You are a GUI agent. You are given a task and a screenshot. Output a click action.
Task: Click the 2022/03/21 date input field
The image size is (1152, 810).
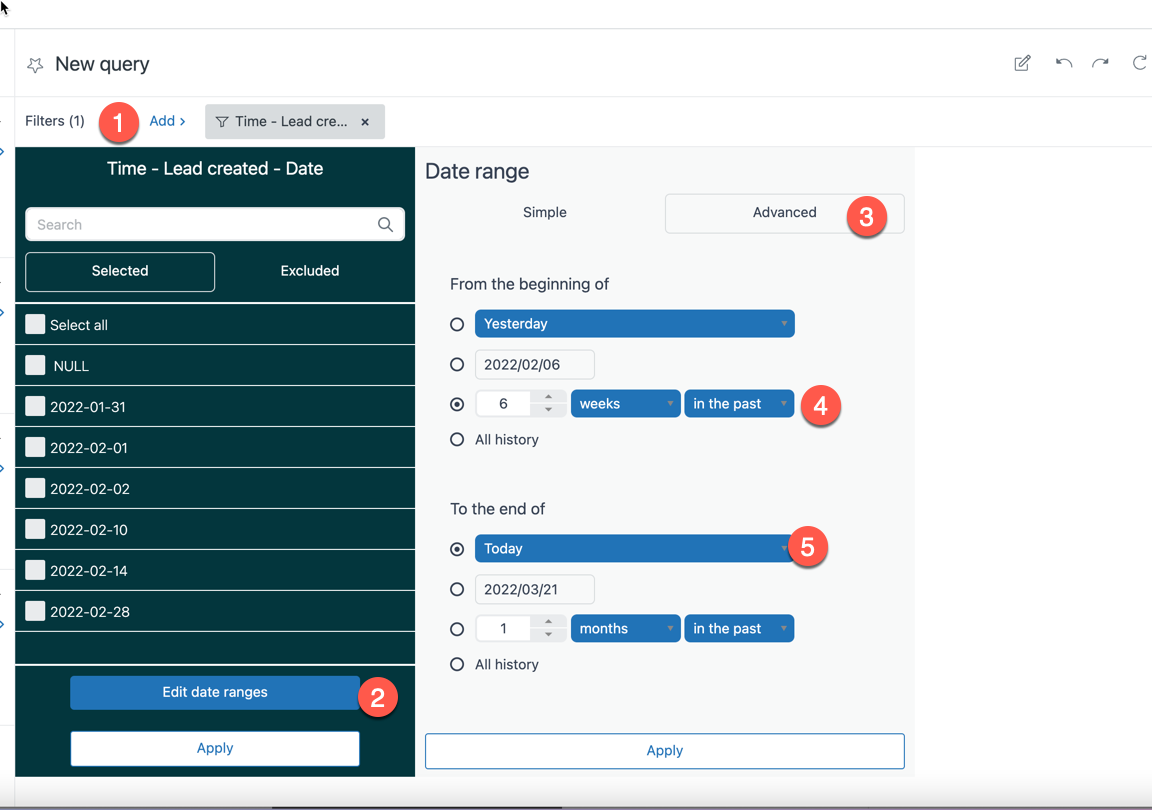click(x=534, y=590)
